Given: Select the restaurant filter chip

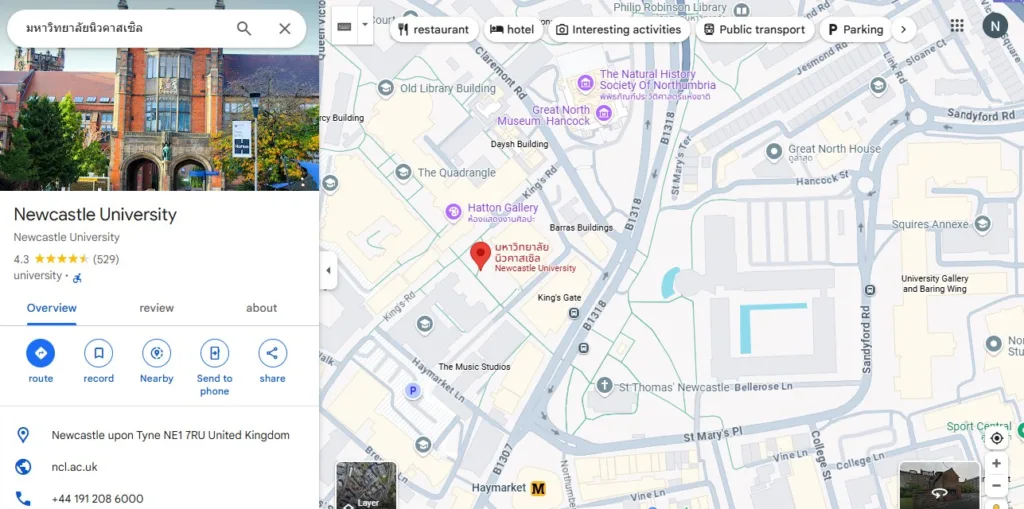Looking at the screenshot, I should point(433,30).
